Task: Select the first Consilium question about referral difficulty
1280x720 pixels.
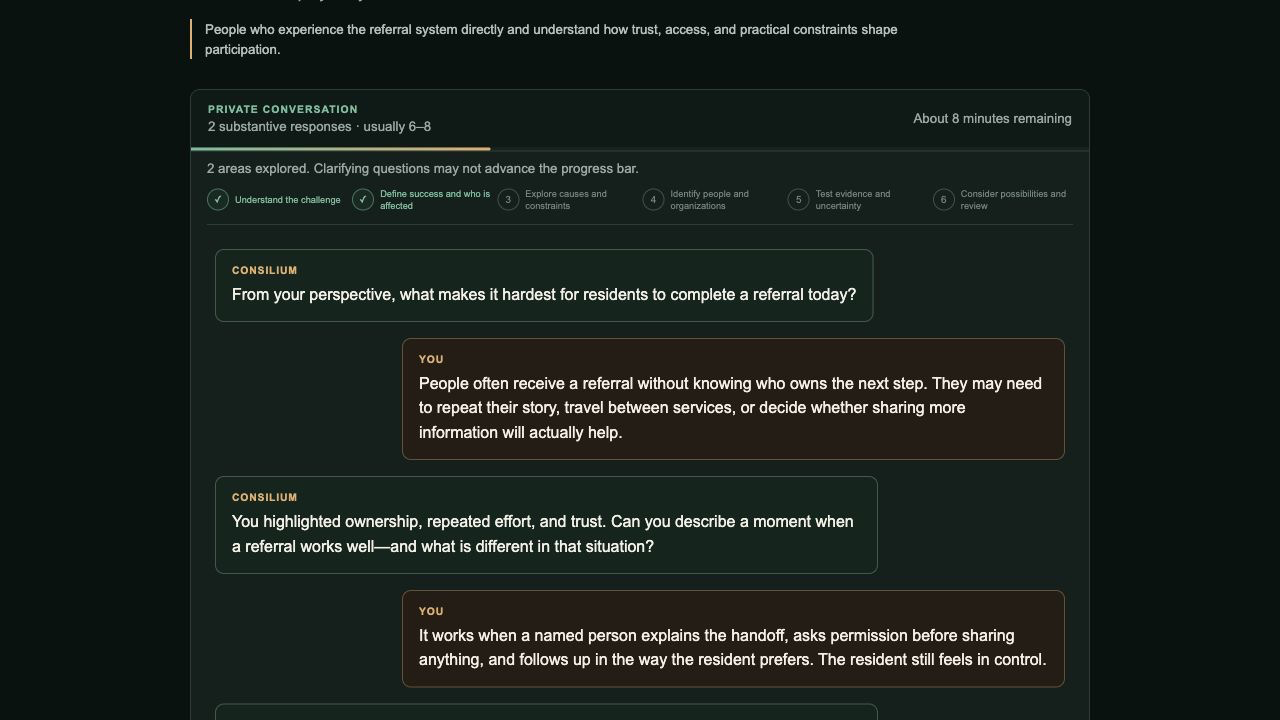Action: [x=544, y=285]
